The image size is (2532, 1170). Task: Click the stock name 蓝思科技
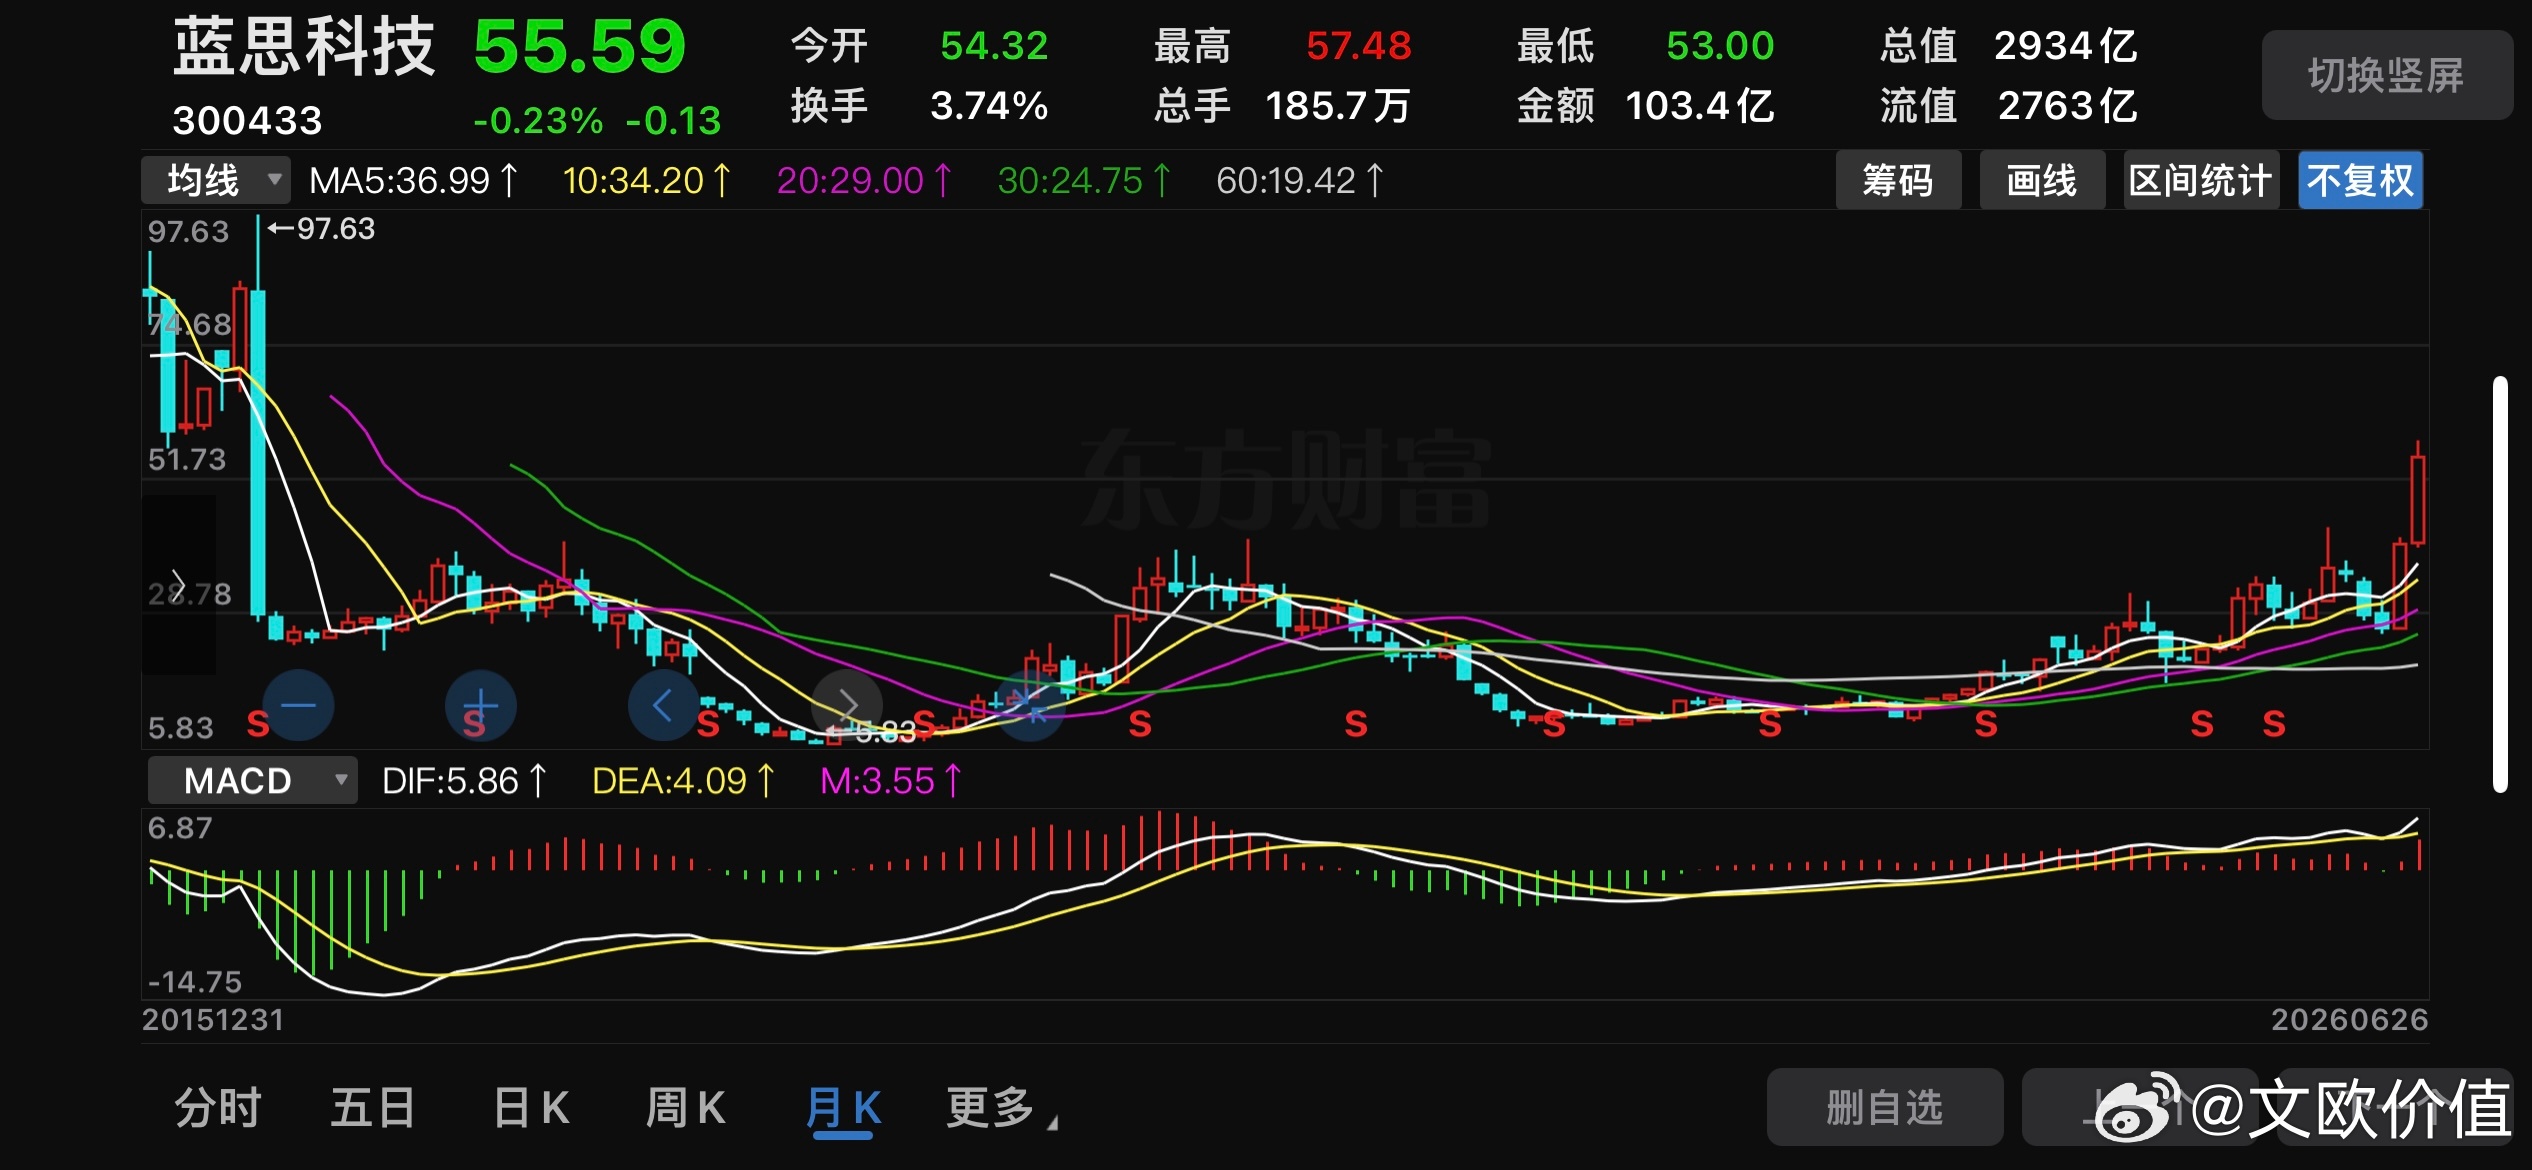[x=304, y=47]
